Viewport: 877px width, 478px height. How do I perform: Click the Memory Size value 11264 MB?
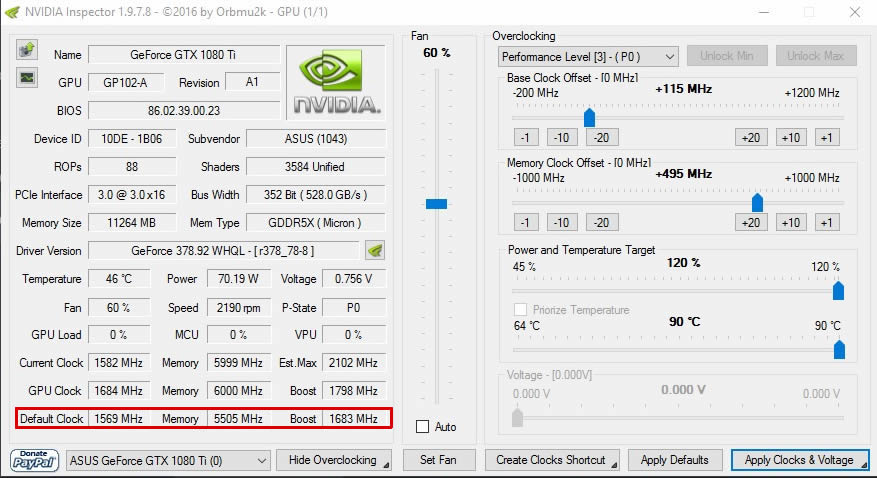point(132,223)
